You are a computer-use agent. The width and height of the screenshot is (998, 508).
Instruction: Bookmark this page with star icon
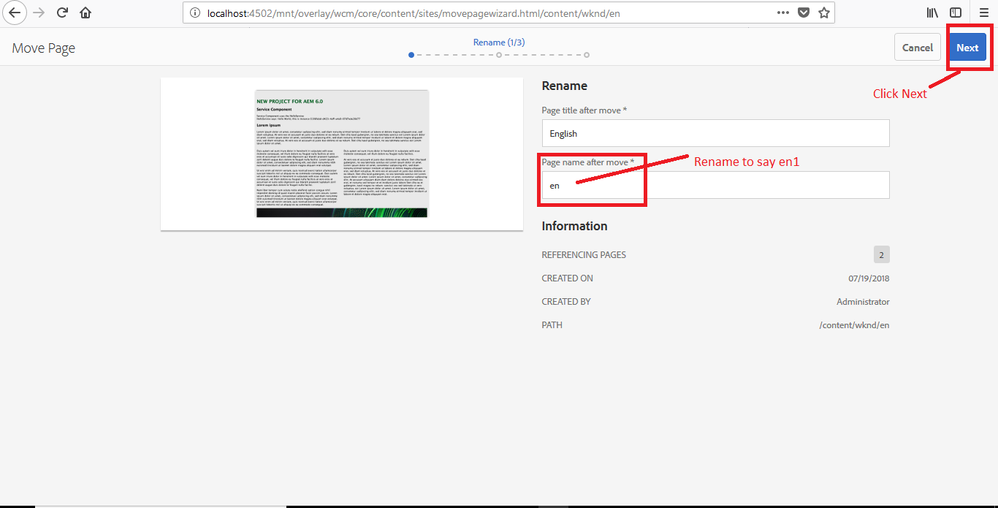coord(824,13)
